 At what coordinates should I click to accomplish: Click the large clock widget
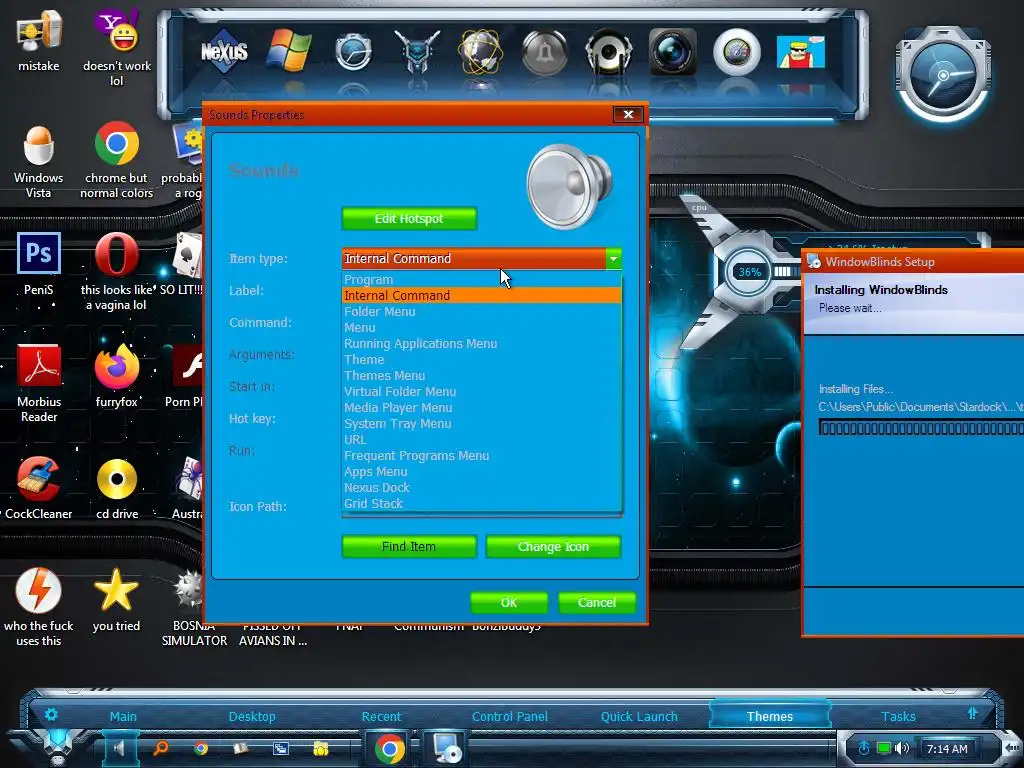click(942, 75)
